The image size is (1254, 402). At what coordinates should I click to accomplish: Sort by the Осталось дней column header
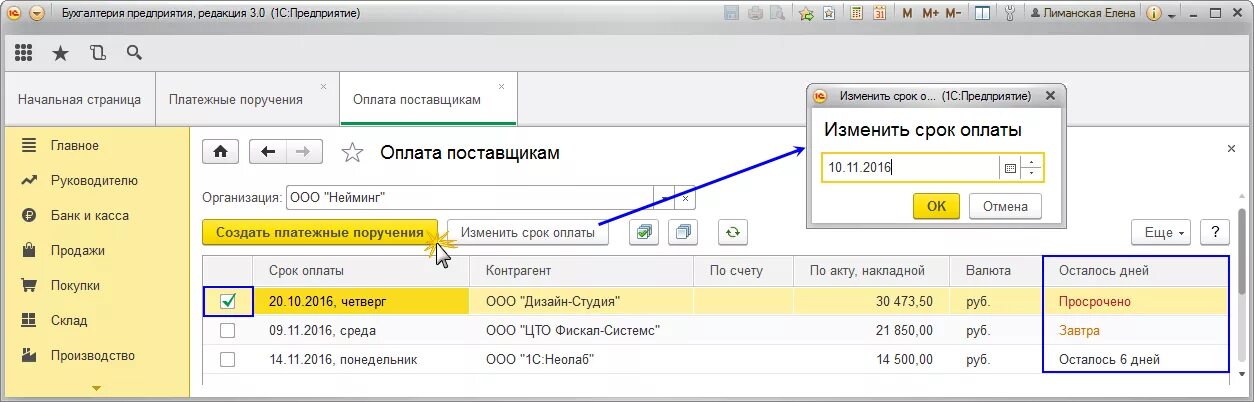[1136, 270]
